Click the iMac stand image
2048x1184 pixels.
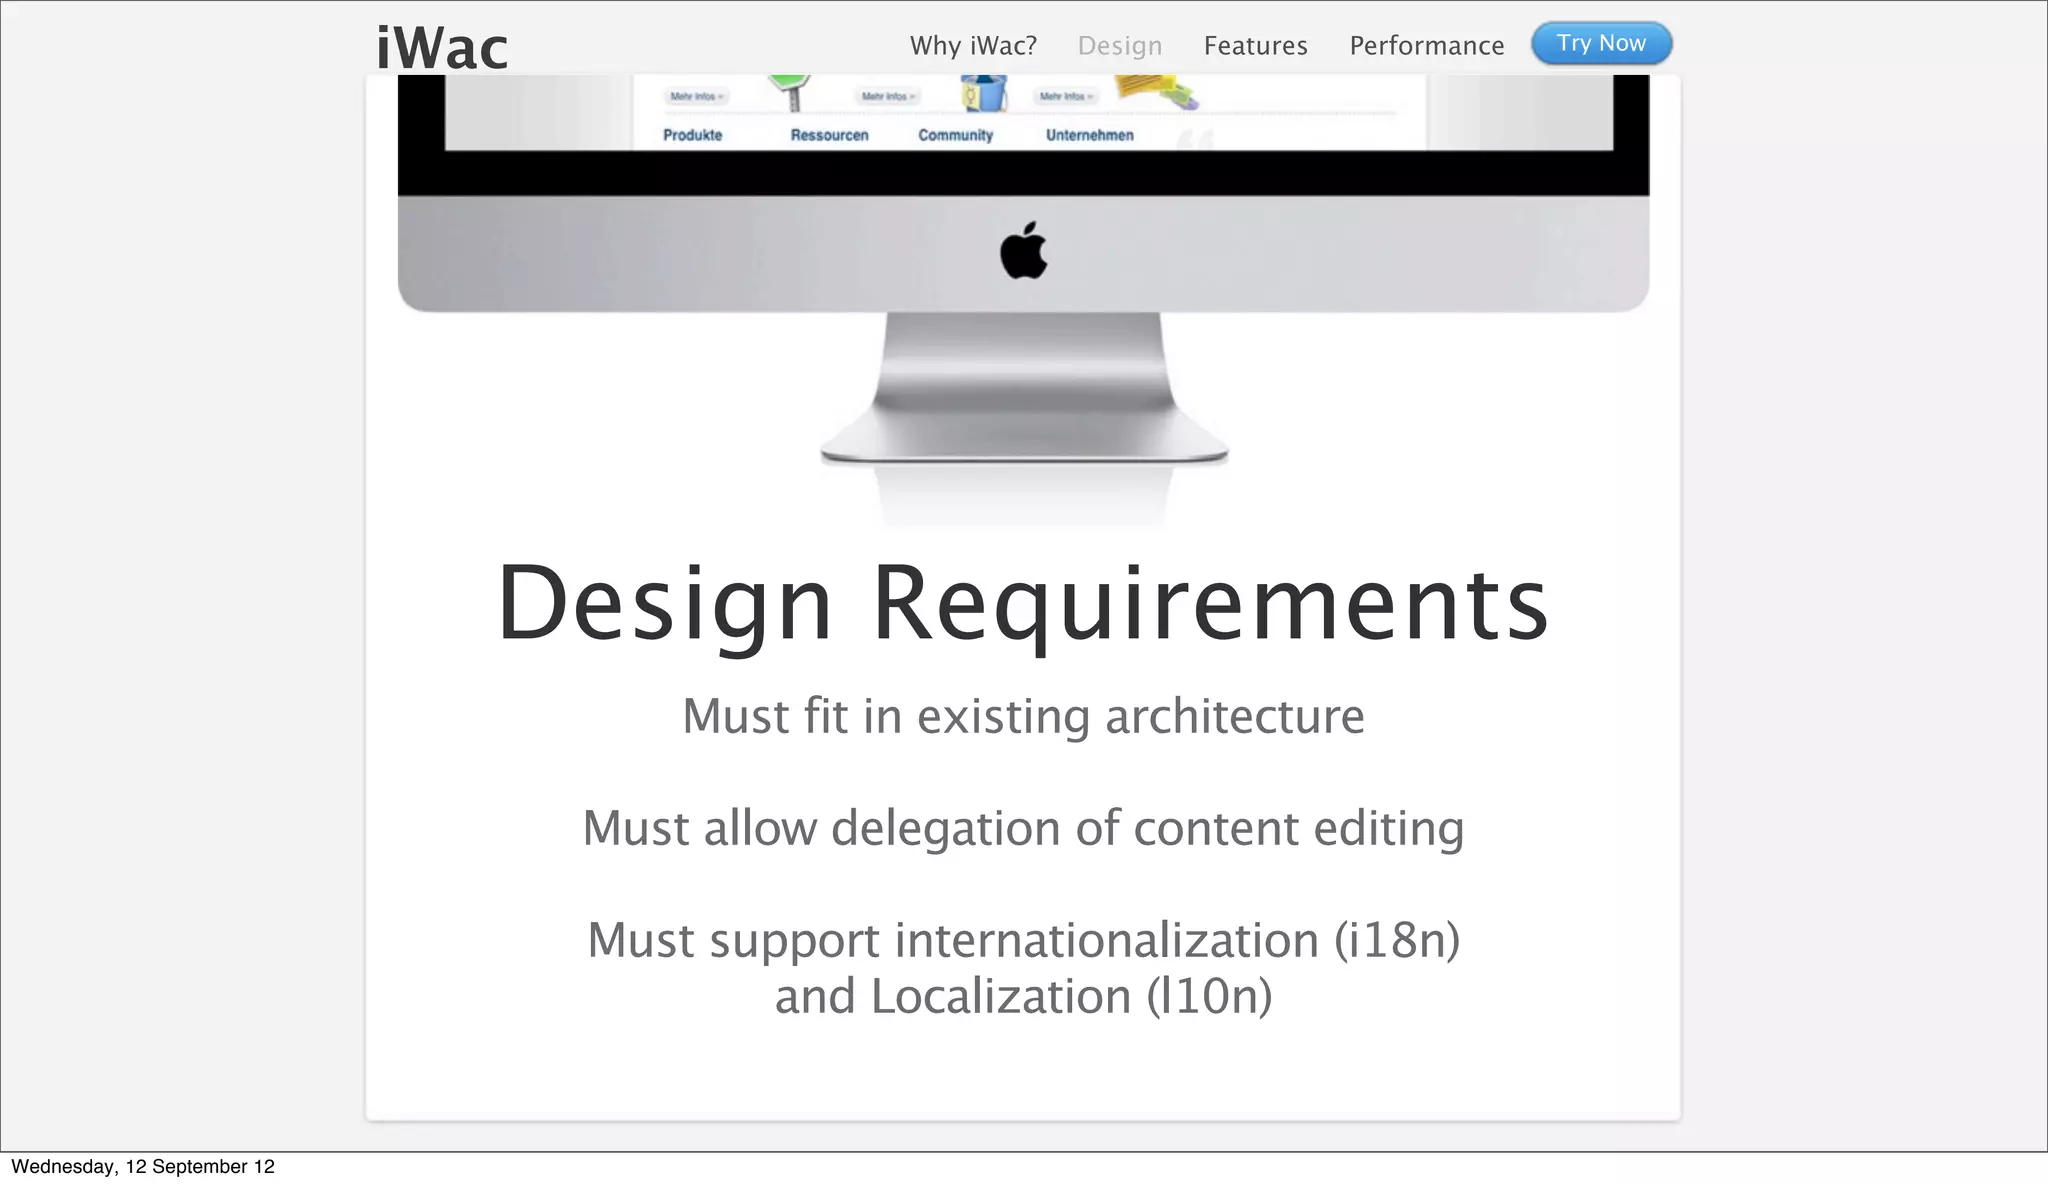coord(1024,388)
